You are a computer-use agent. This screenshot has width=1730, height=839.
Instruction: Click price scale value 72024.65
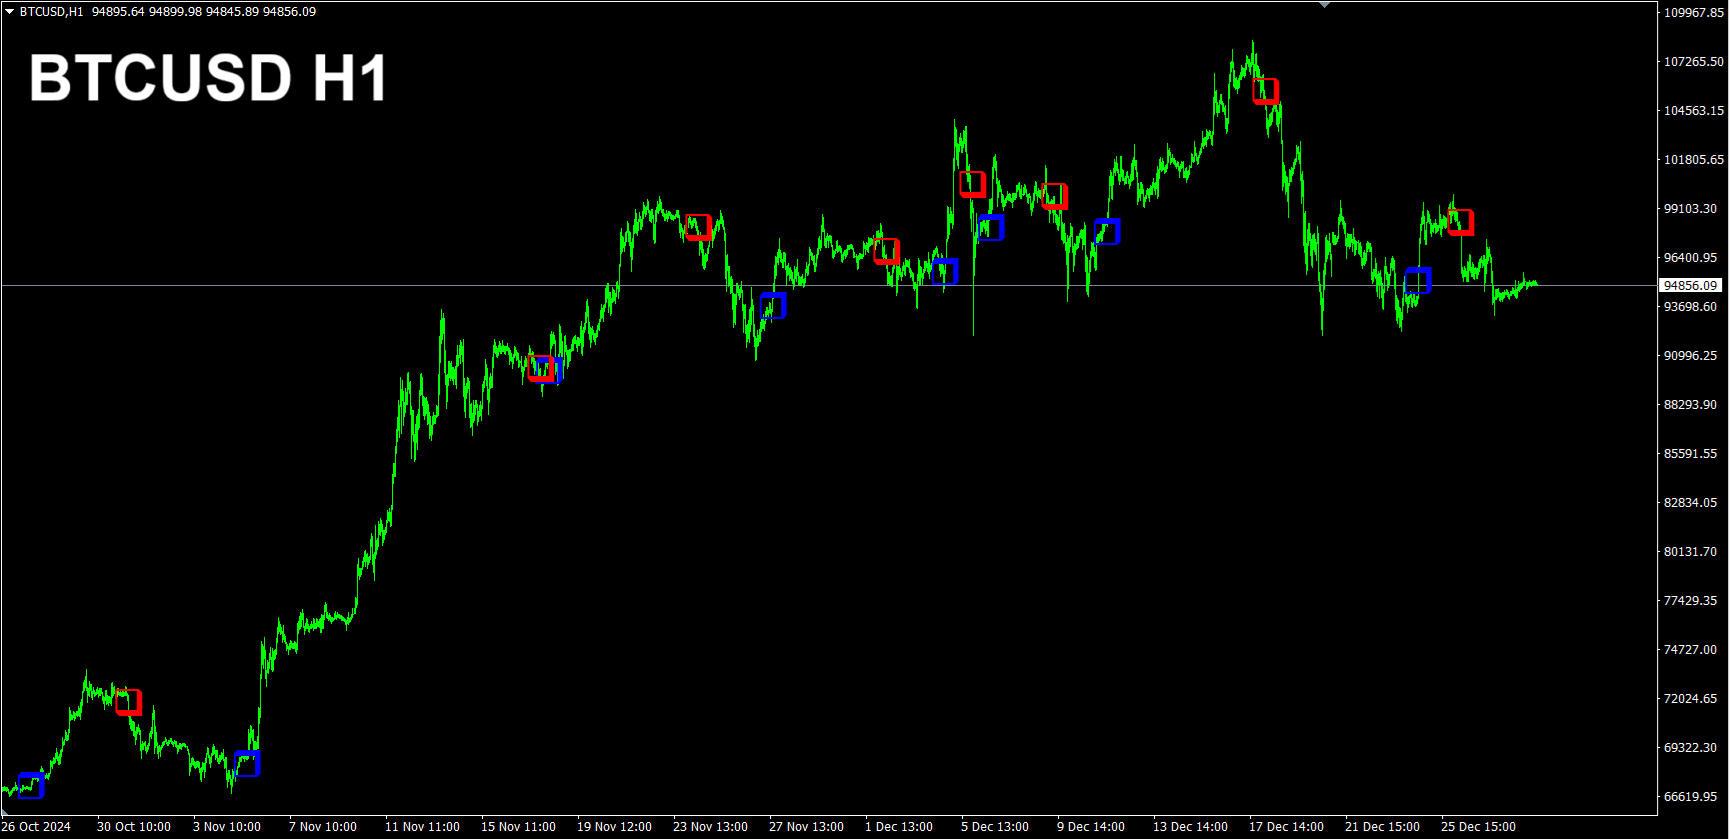tap(1691, 699)
